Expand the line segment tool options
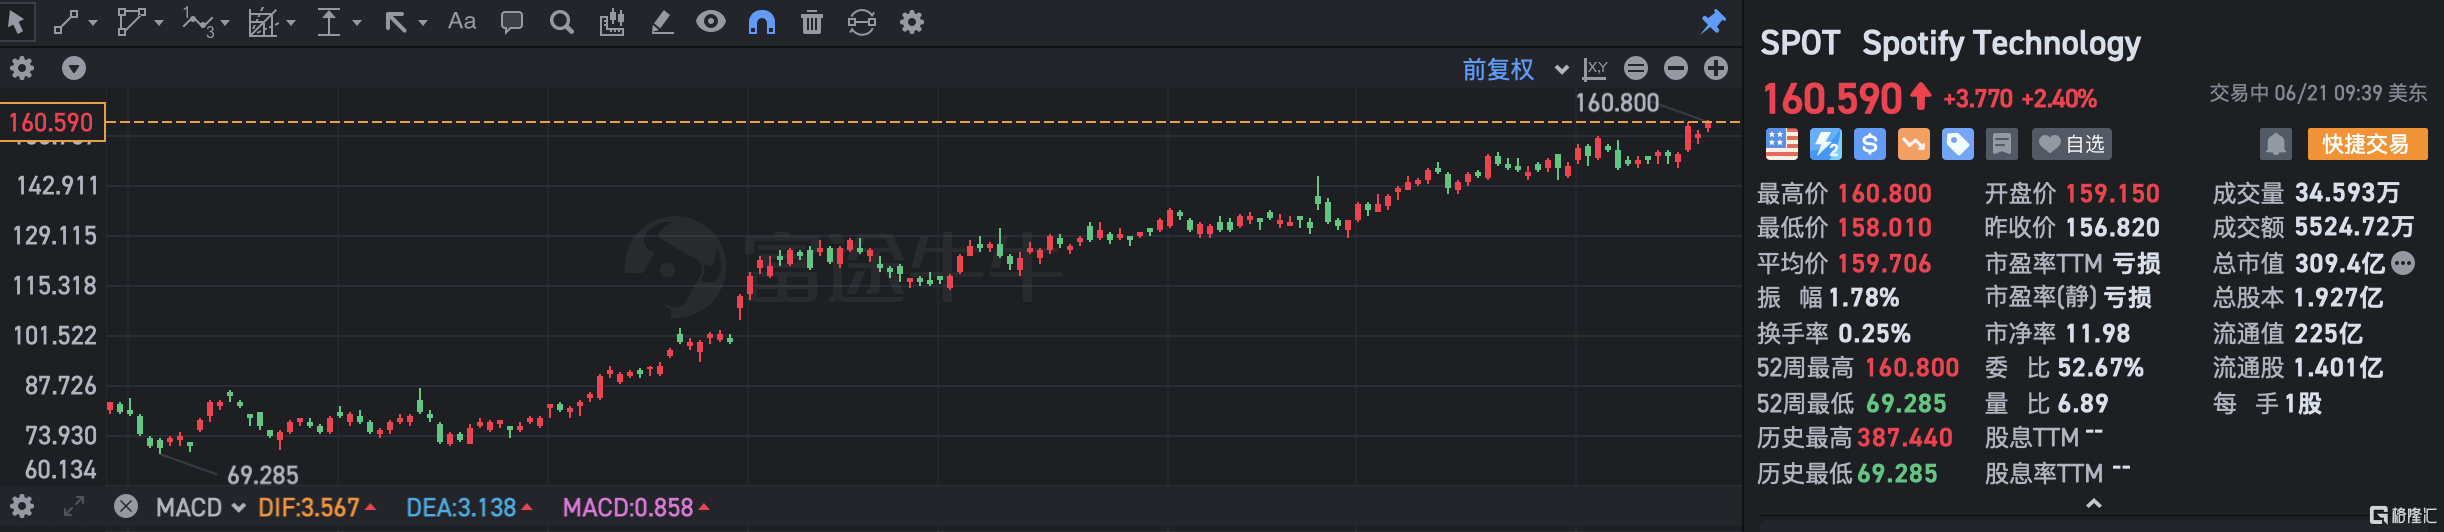Screen dimensions: 2444x532 tap(93, 23)
